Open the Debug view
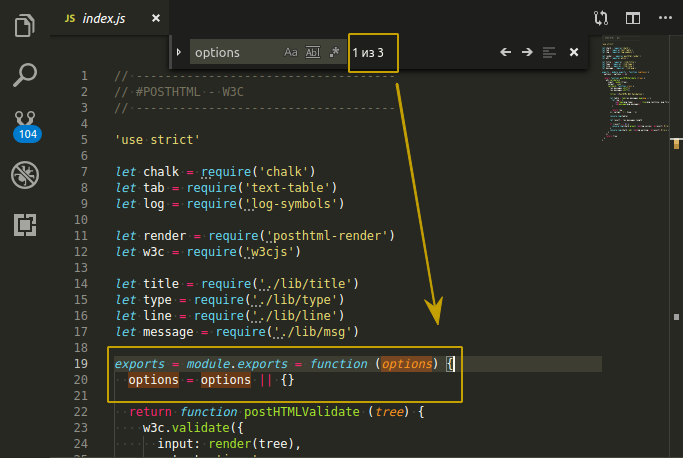This screenshot has height=458, width=683. click(x=25, y=175)
